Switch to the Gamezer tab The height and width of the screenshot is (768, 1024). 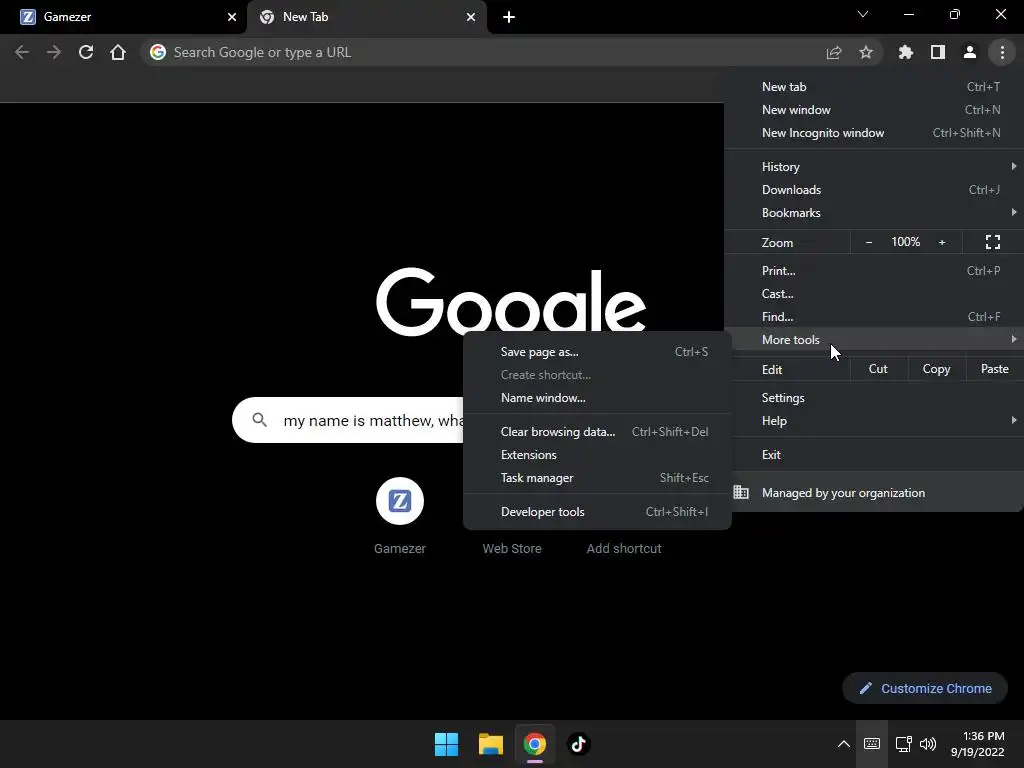click(124, 17)
